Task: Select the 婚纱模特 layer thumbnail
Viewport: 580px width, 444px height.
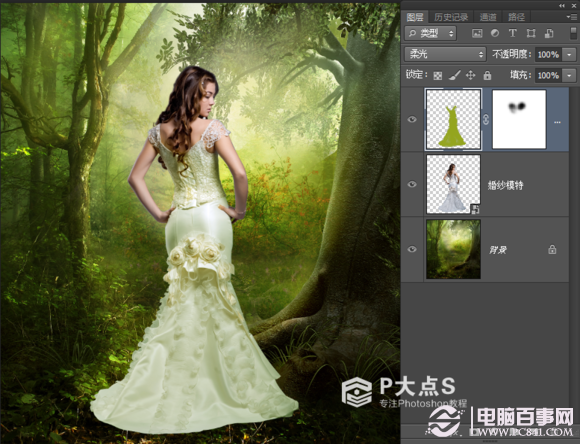Action: pos(453,184)
